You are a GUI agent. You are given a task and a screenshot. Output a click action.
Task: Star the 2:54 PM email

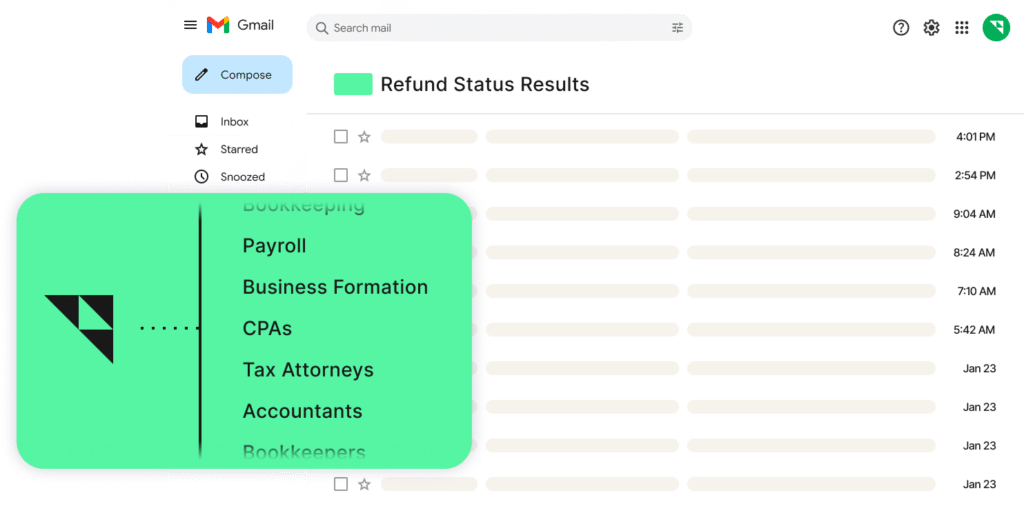click(x=364, y=176)
